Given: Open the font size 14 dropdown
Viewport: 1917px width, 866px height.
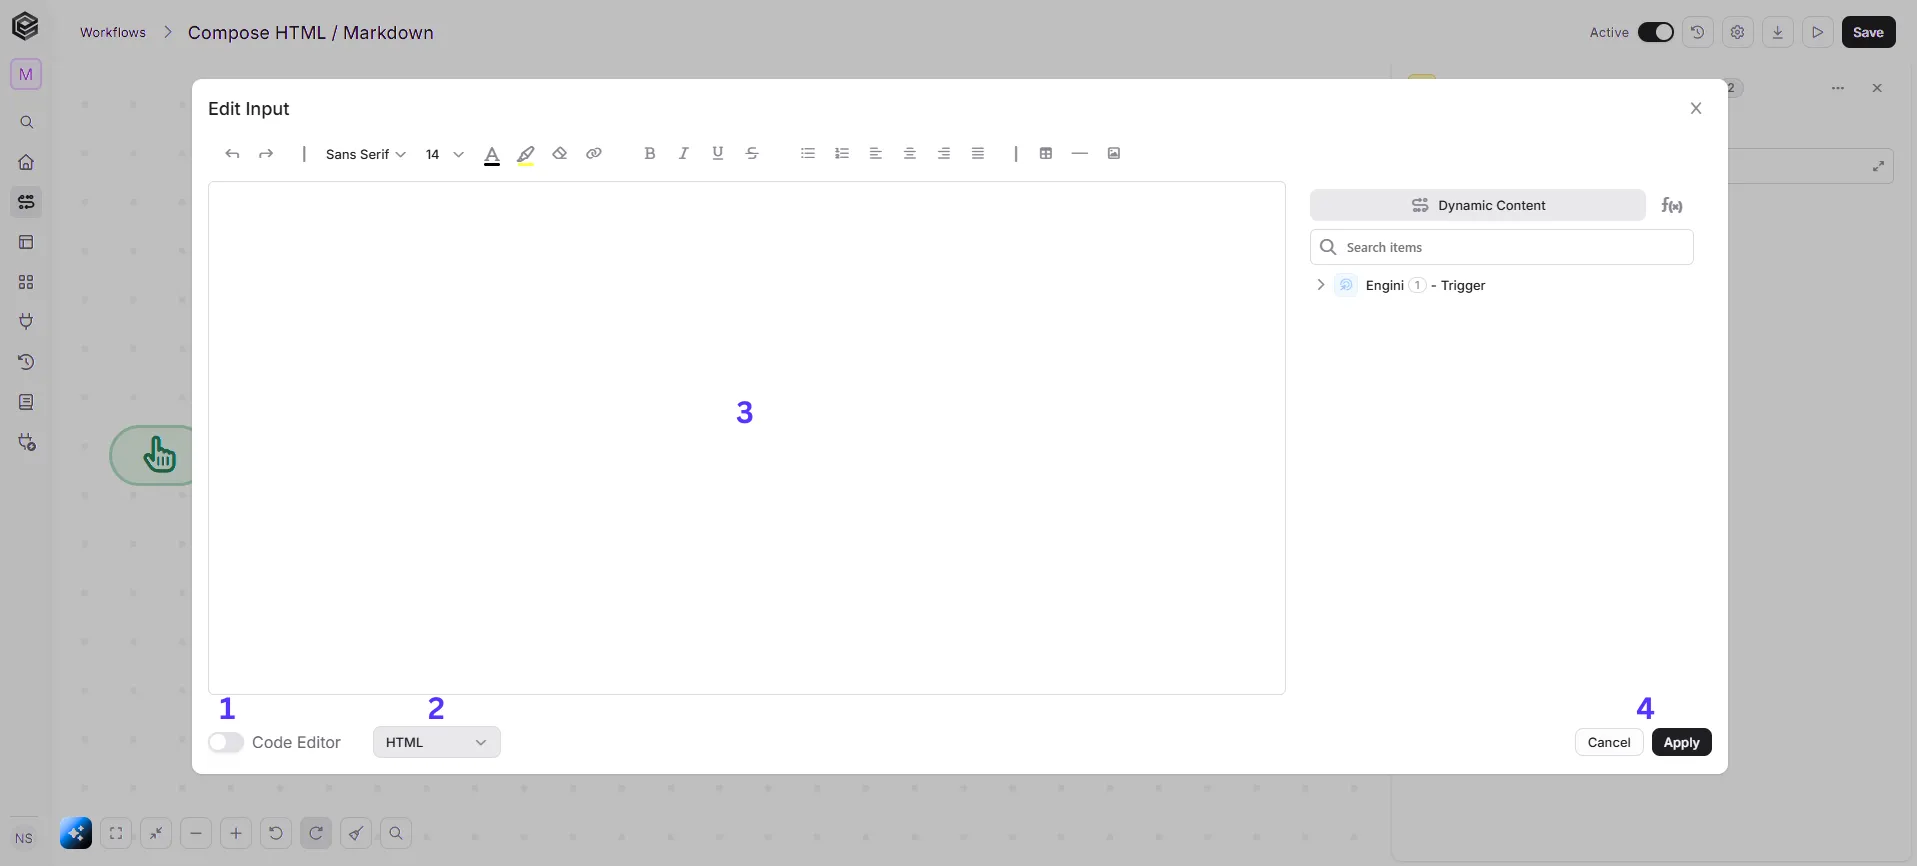Looking at the screenshot, I should (x=445, y=154).
